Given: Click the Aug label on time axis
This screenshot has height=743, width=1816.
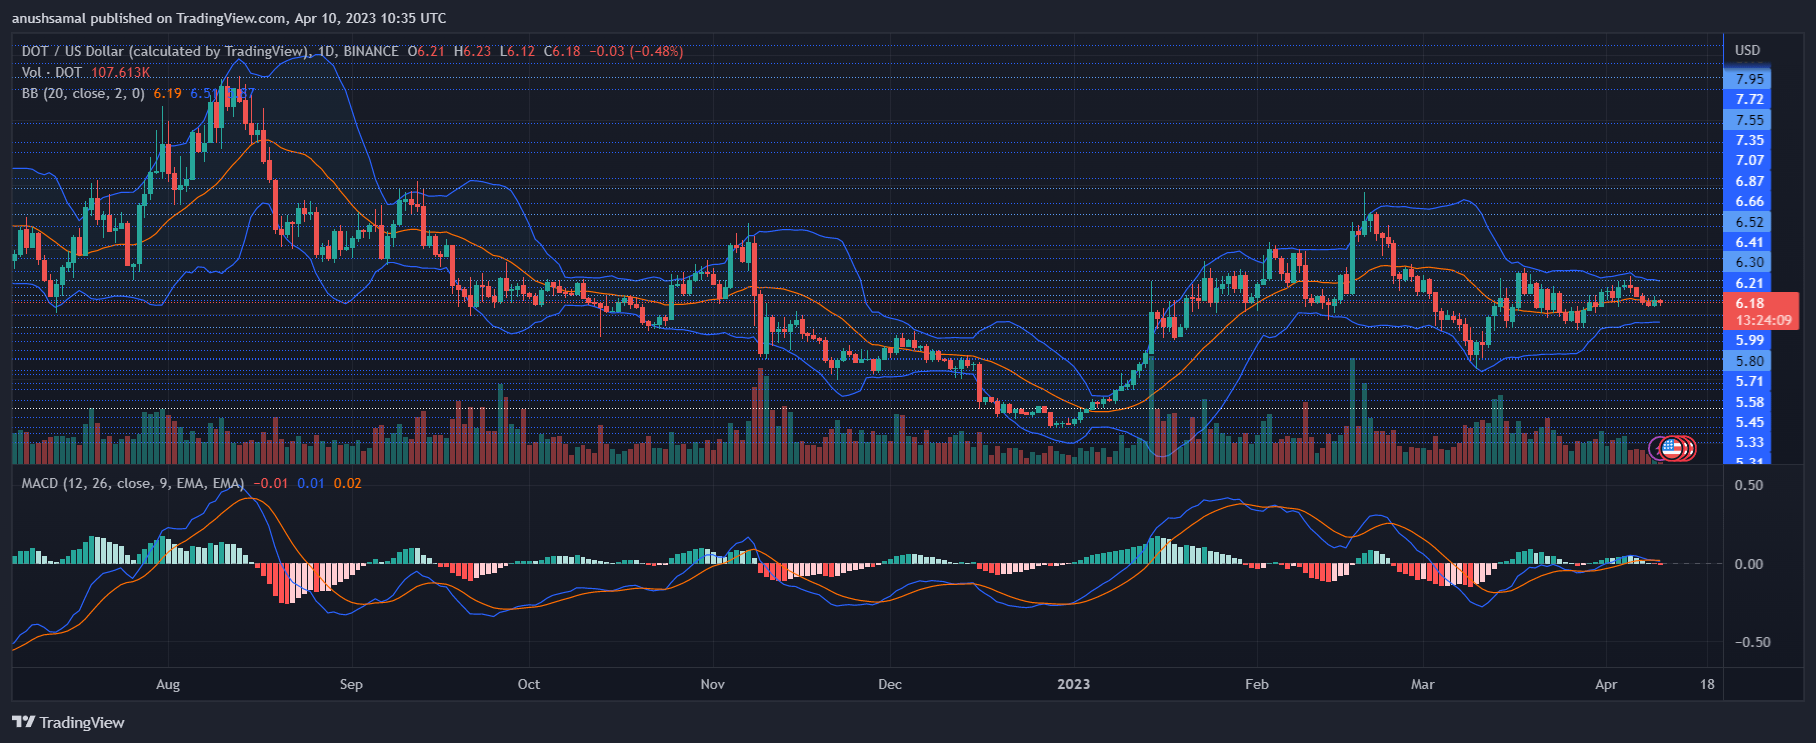Looking at the screenshot, I should (168, 684).
